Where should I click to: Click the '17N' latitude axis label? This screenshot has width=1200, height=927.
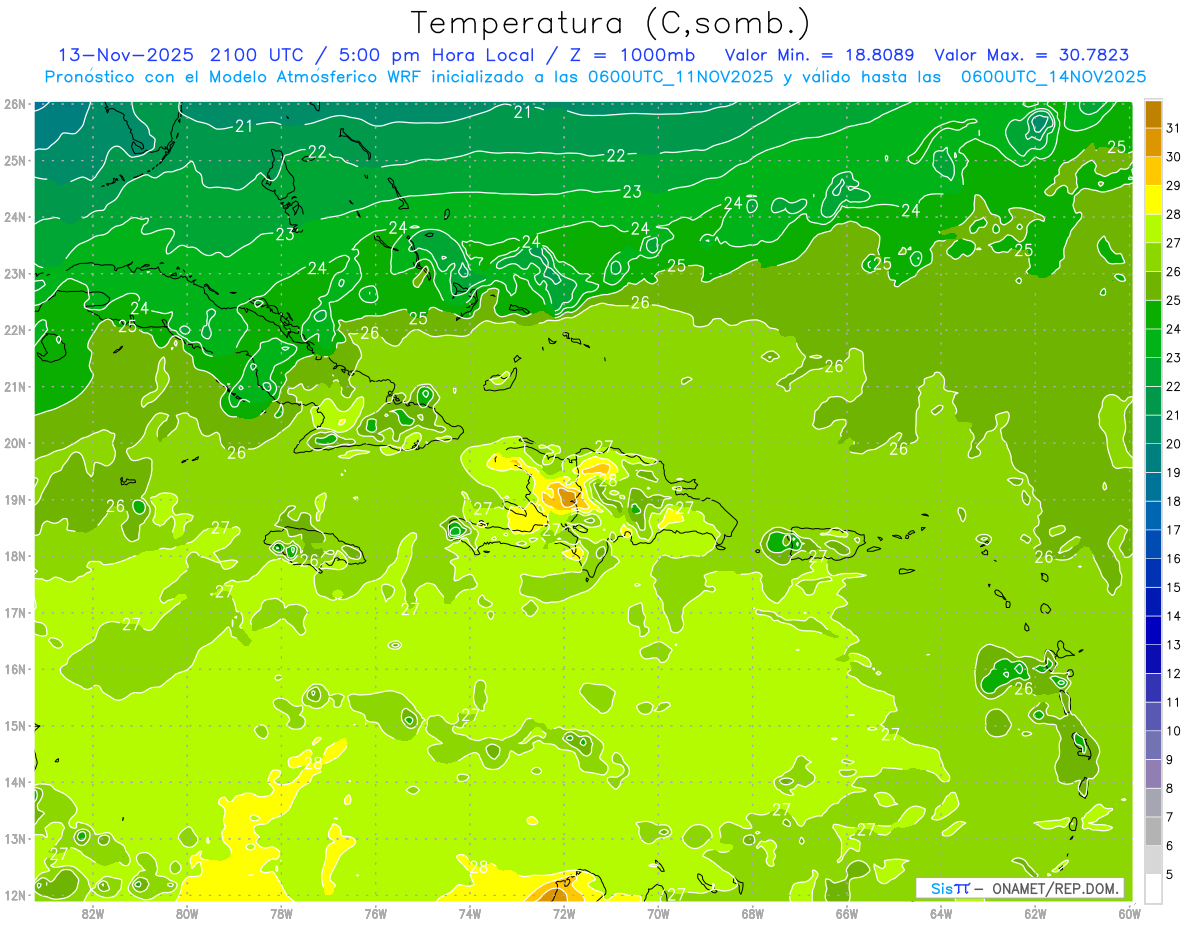pyautogui.click(x=14, y=612)
